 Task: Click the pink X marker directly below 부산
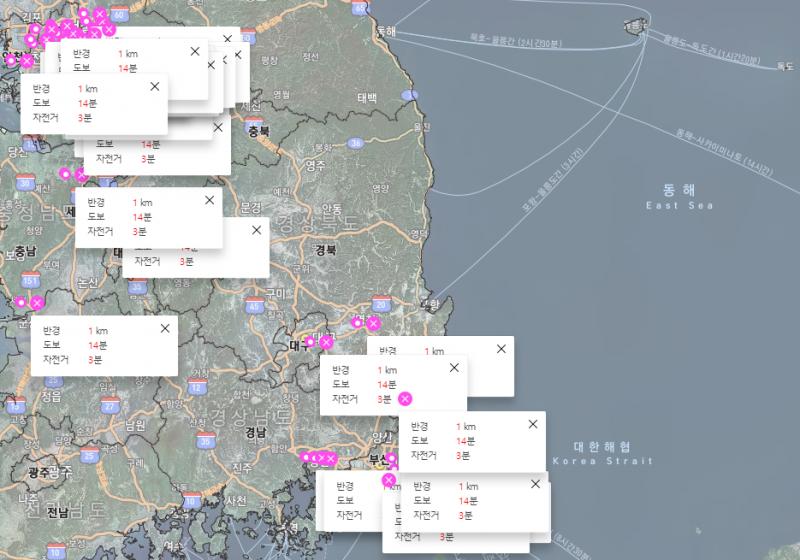(388, 480)
